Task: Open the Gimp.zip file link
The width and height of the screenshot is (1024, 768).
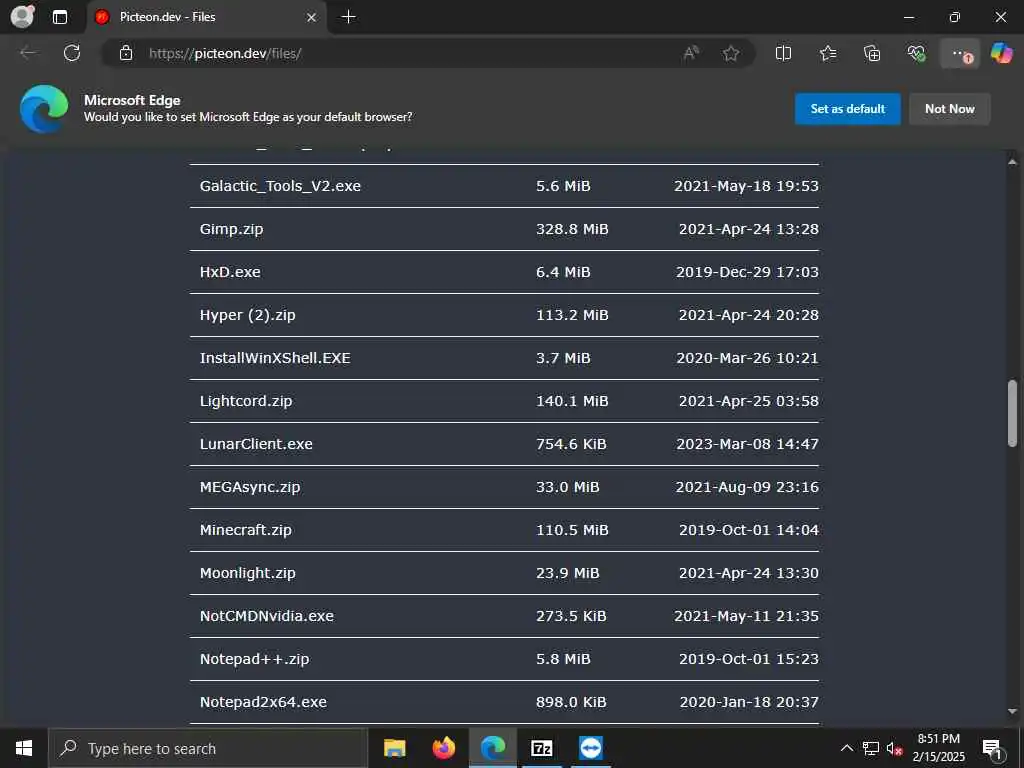Action: click(231, 229)
